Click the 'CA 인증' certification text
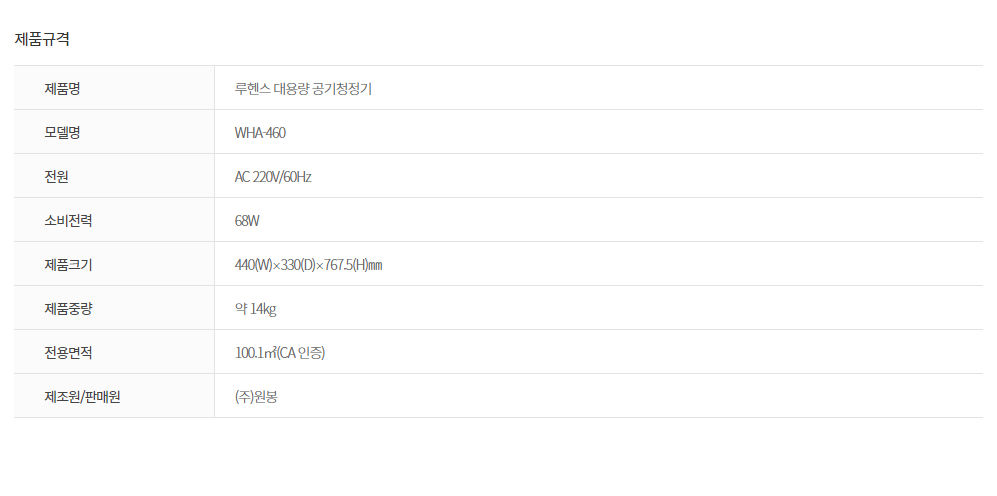 [x=303, y=353]
